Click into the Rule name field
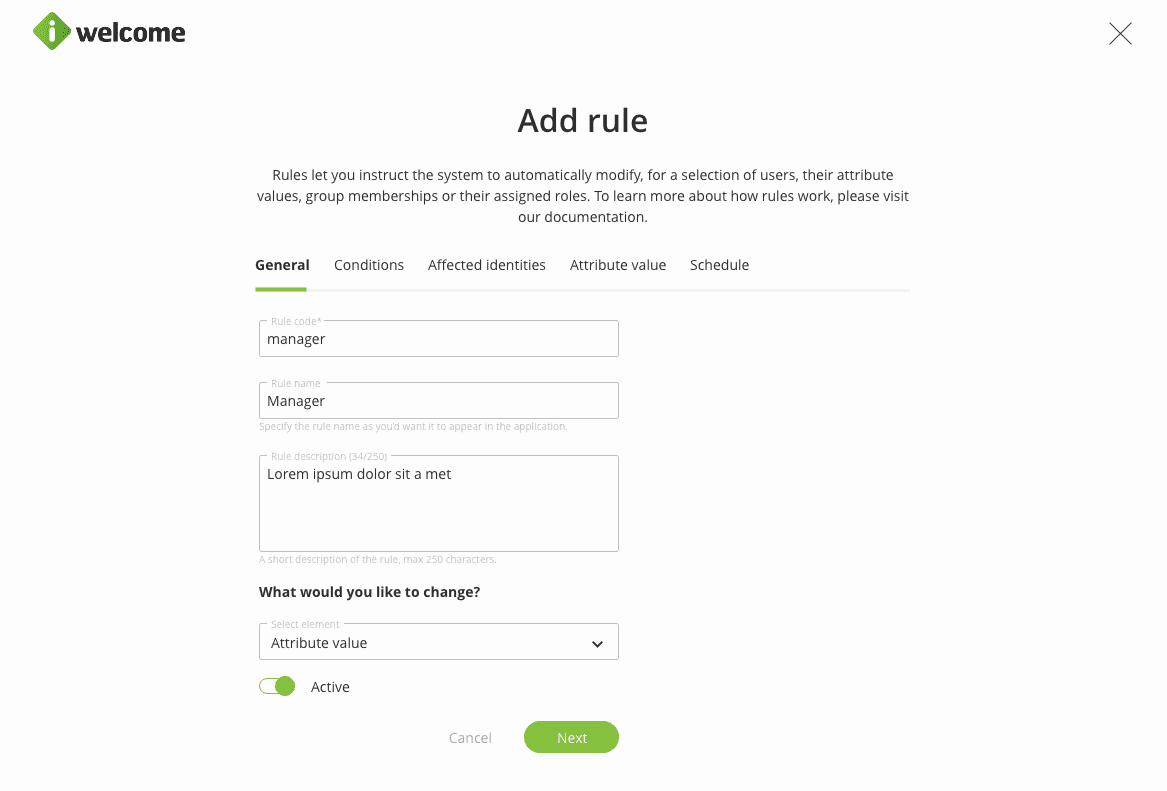This screenshot has width=1167, height=791. 438,401
